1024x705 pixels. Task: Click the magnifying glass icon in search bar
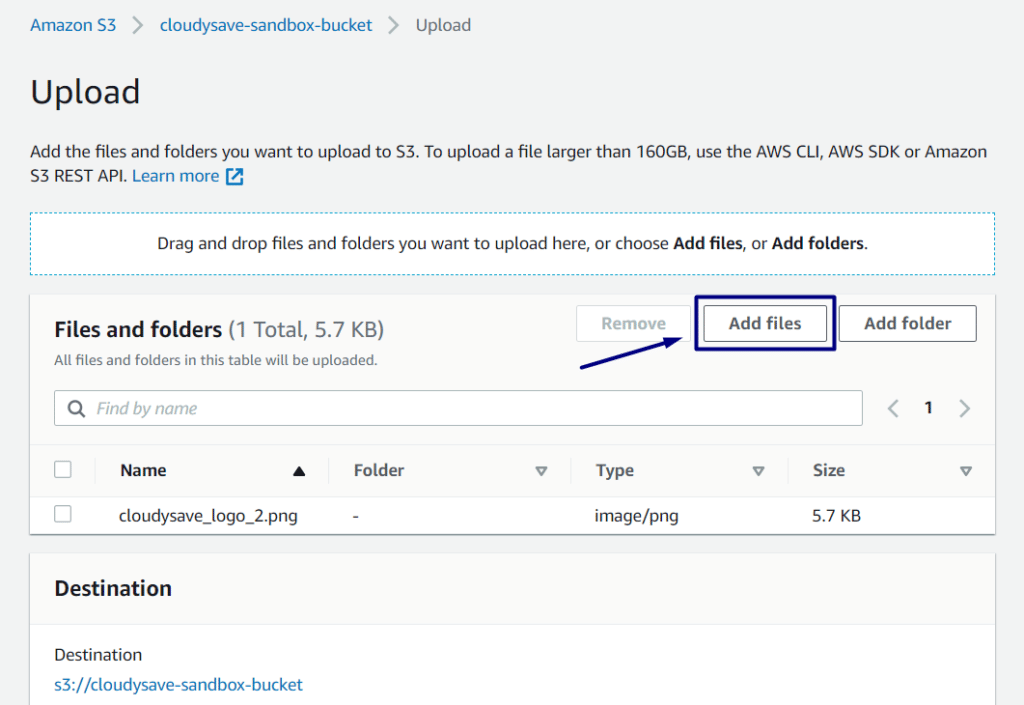[76, 408]
